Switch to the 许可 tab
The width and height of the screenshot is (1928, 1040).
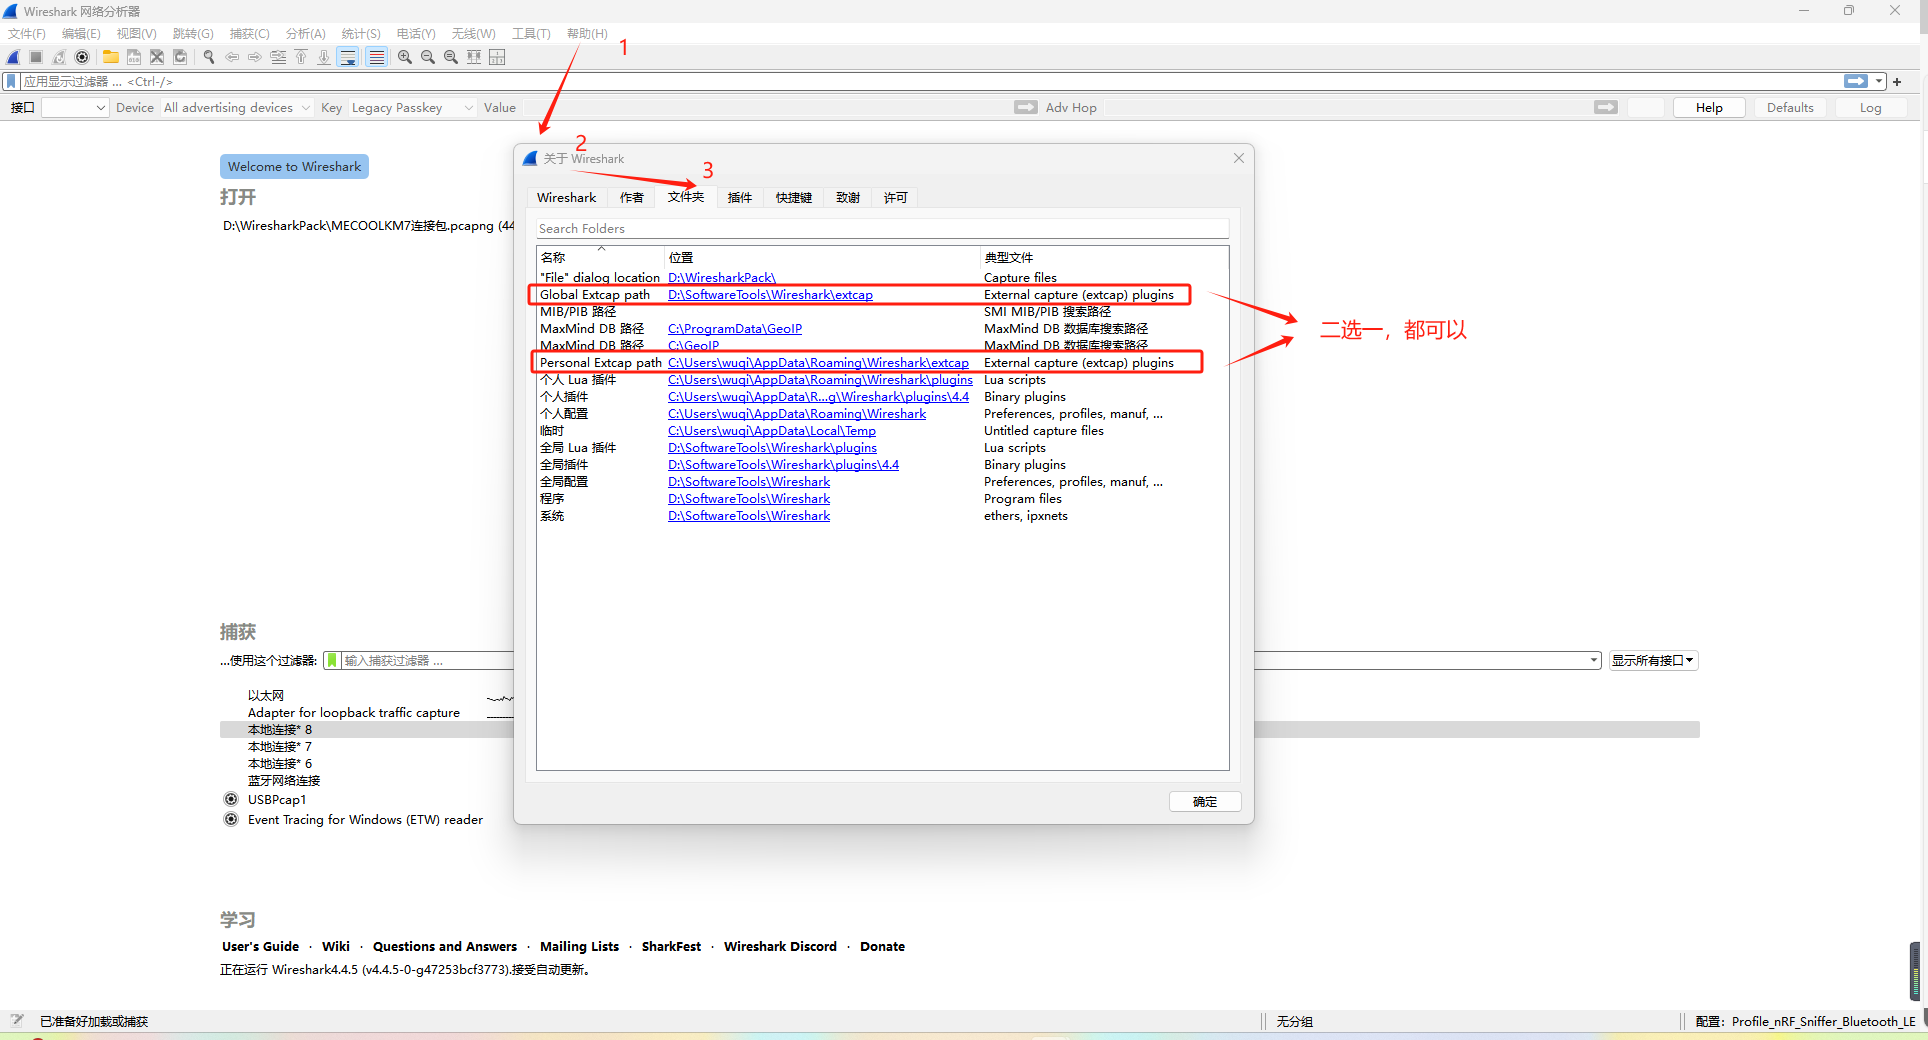point(896,198)
